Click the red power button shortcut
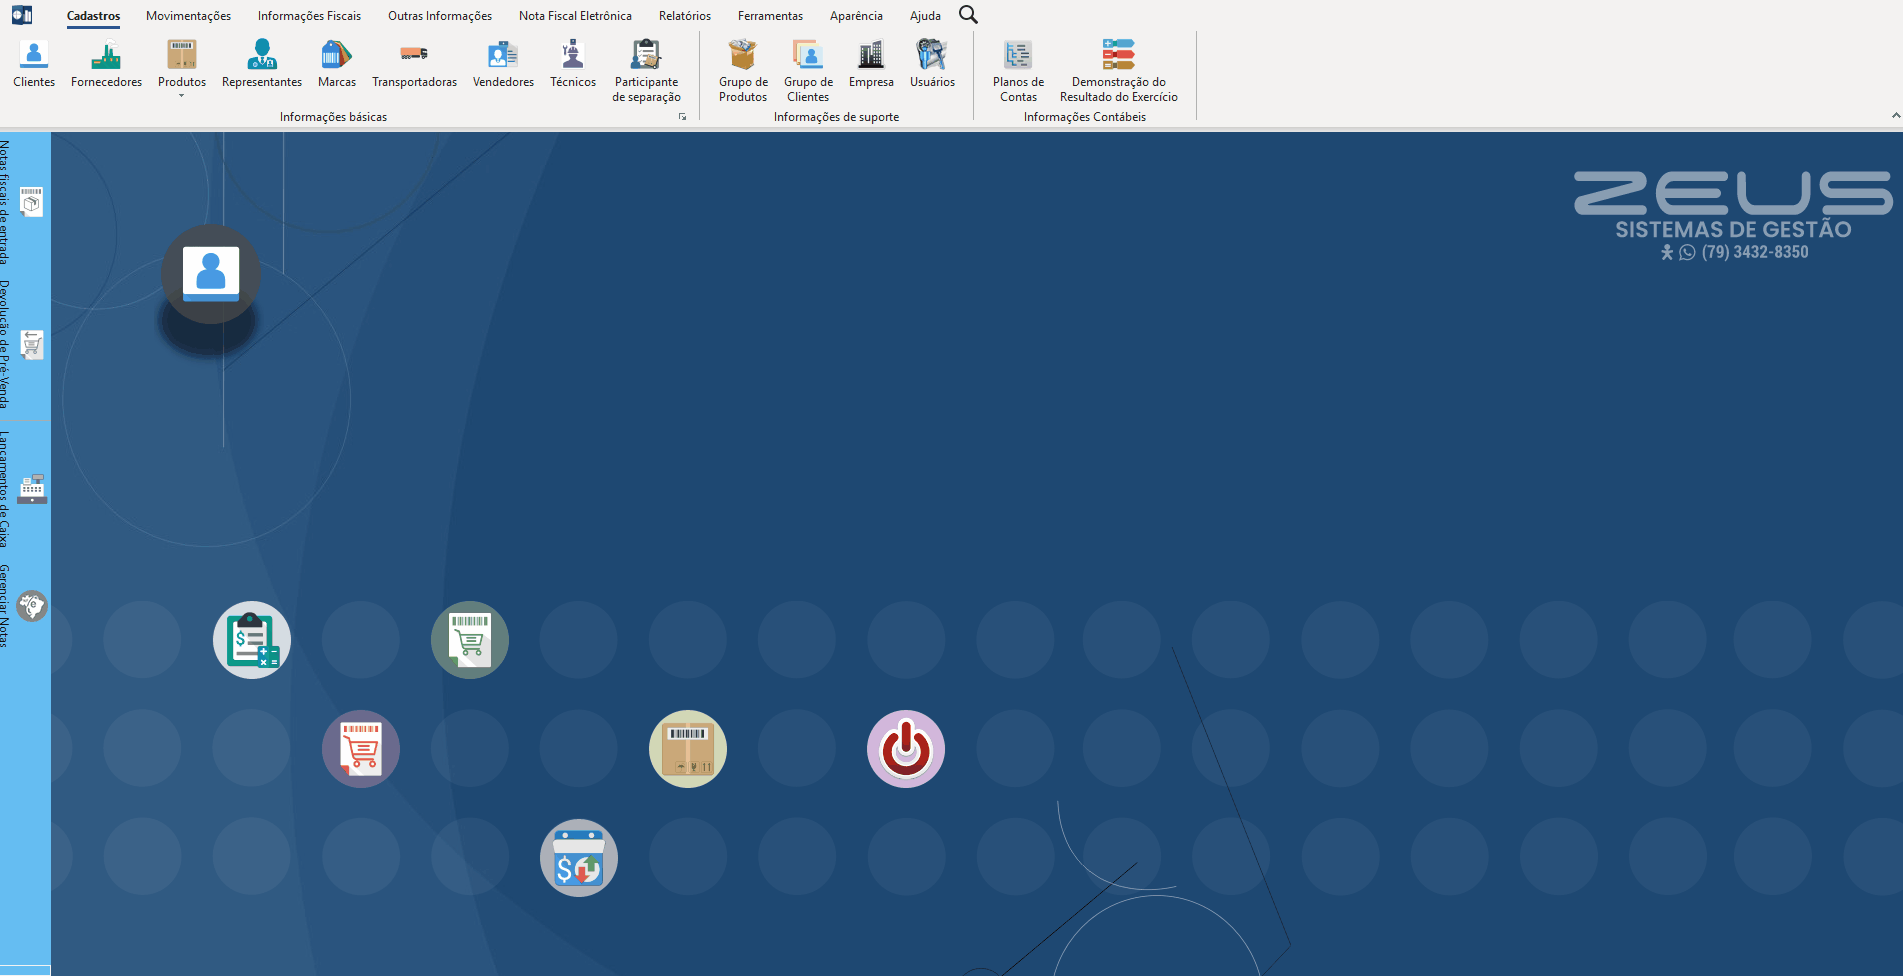Screen dimensions: 1903x976 (906, 749)
